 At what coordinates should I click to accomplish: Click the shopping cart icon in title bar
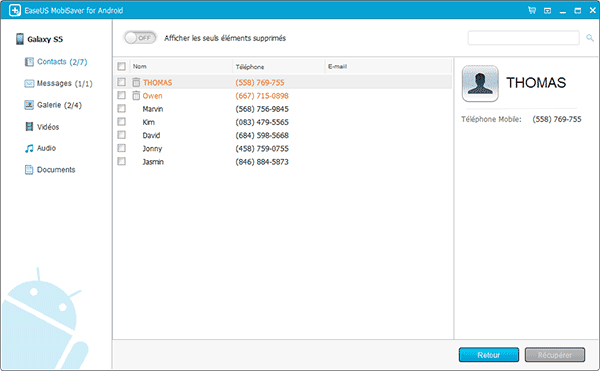[532, 10]
